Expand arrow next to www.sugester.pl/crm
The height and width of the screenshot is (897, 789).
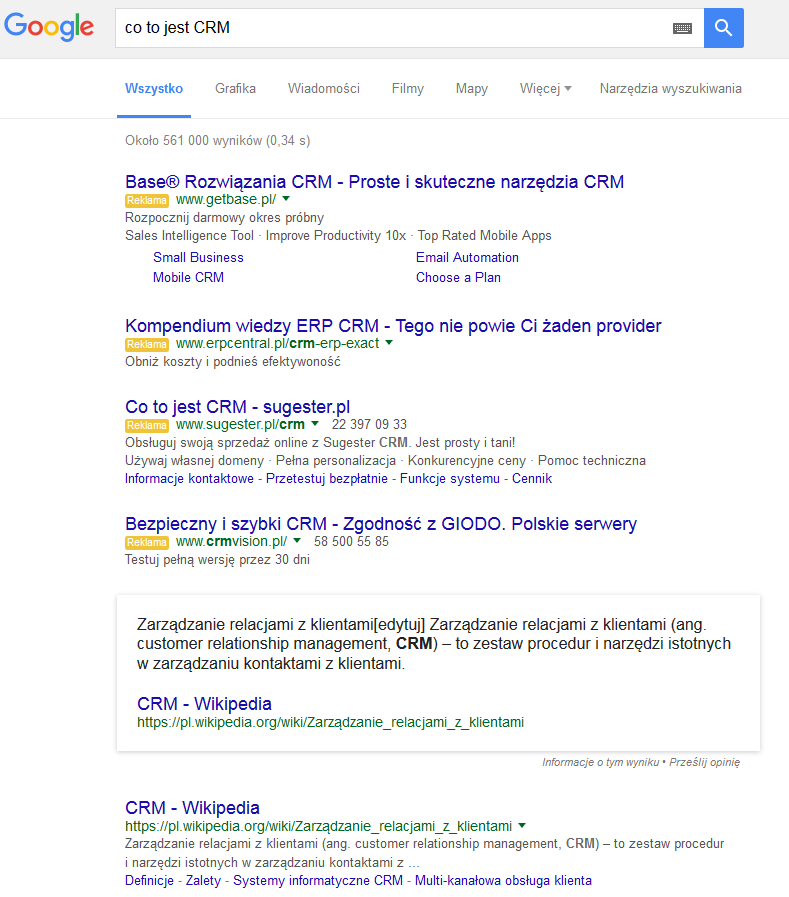[x=315, y=424]
